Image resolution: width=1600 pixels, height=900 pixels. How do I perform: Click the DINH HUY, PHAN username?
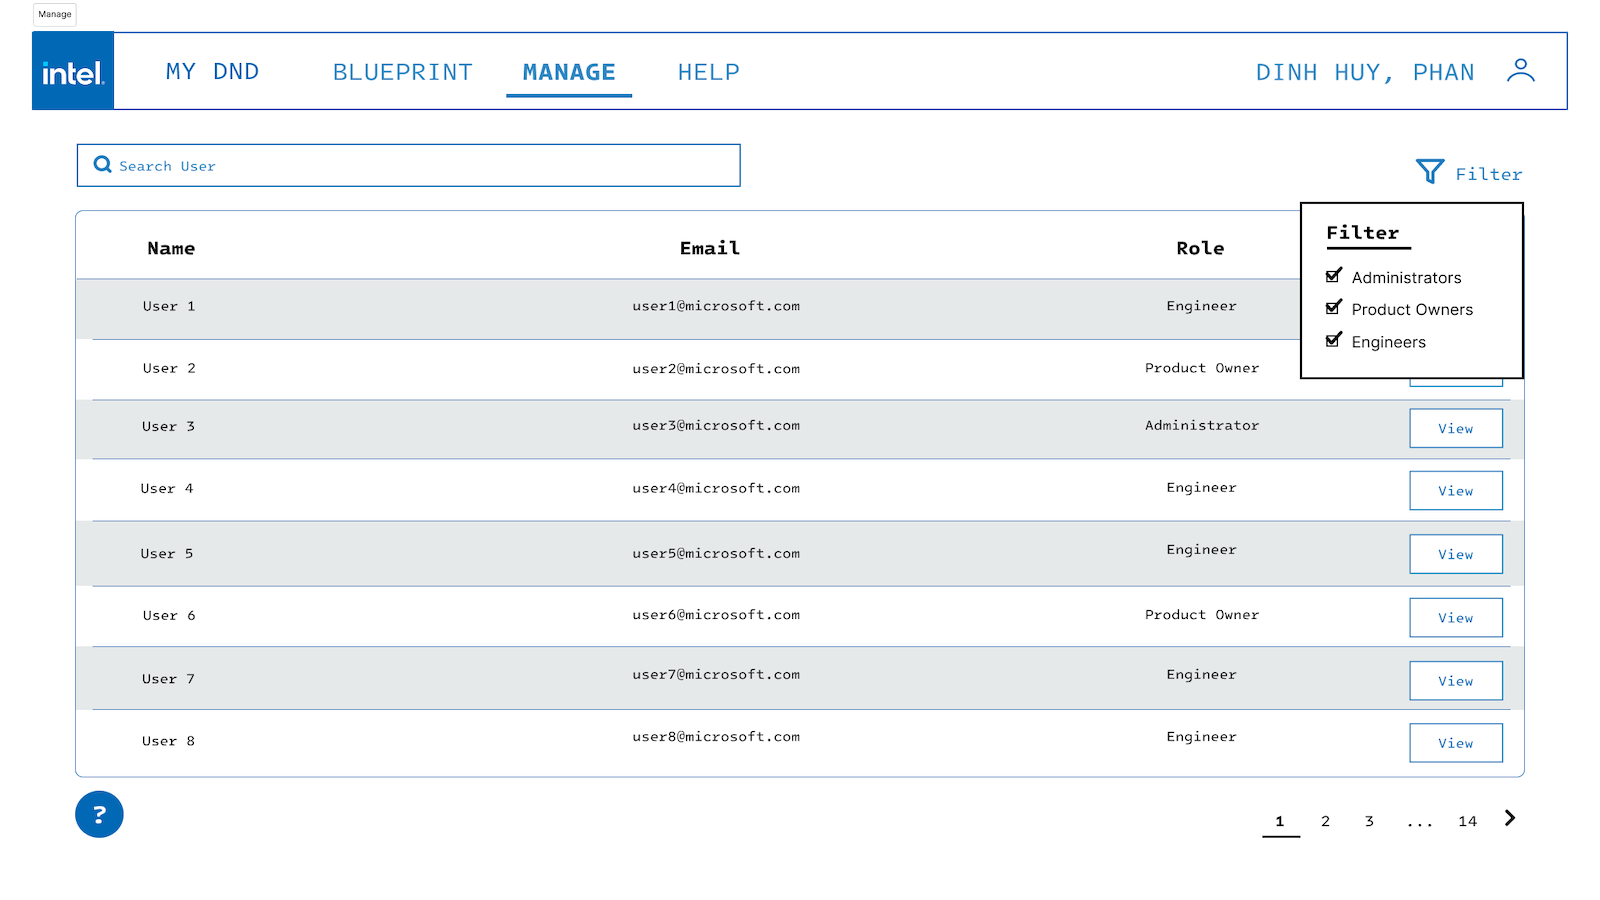click(x=1365, y=72)
